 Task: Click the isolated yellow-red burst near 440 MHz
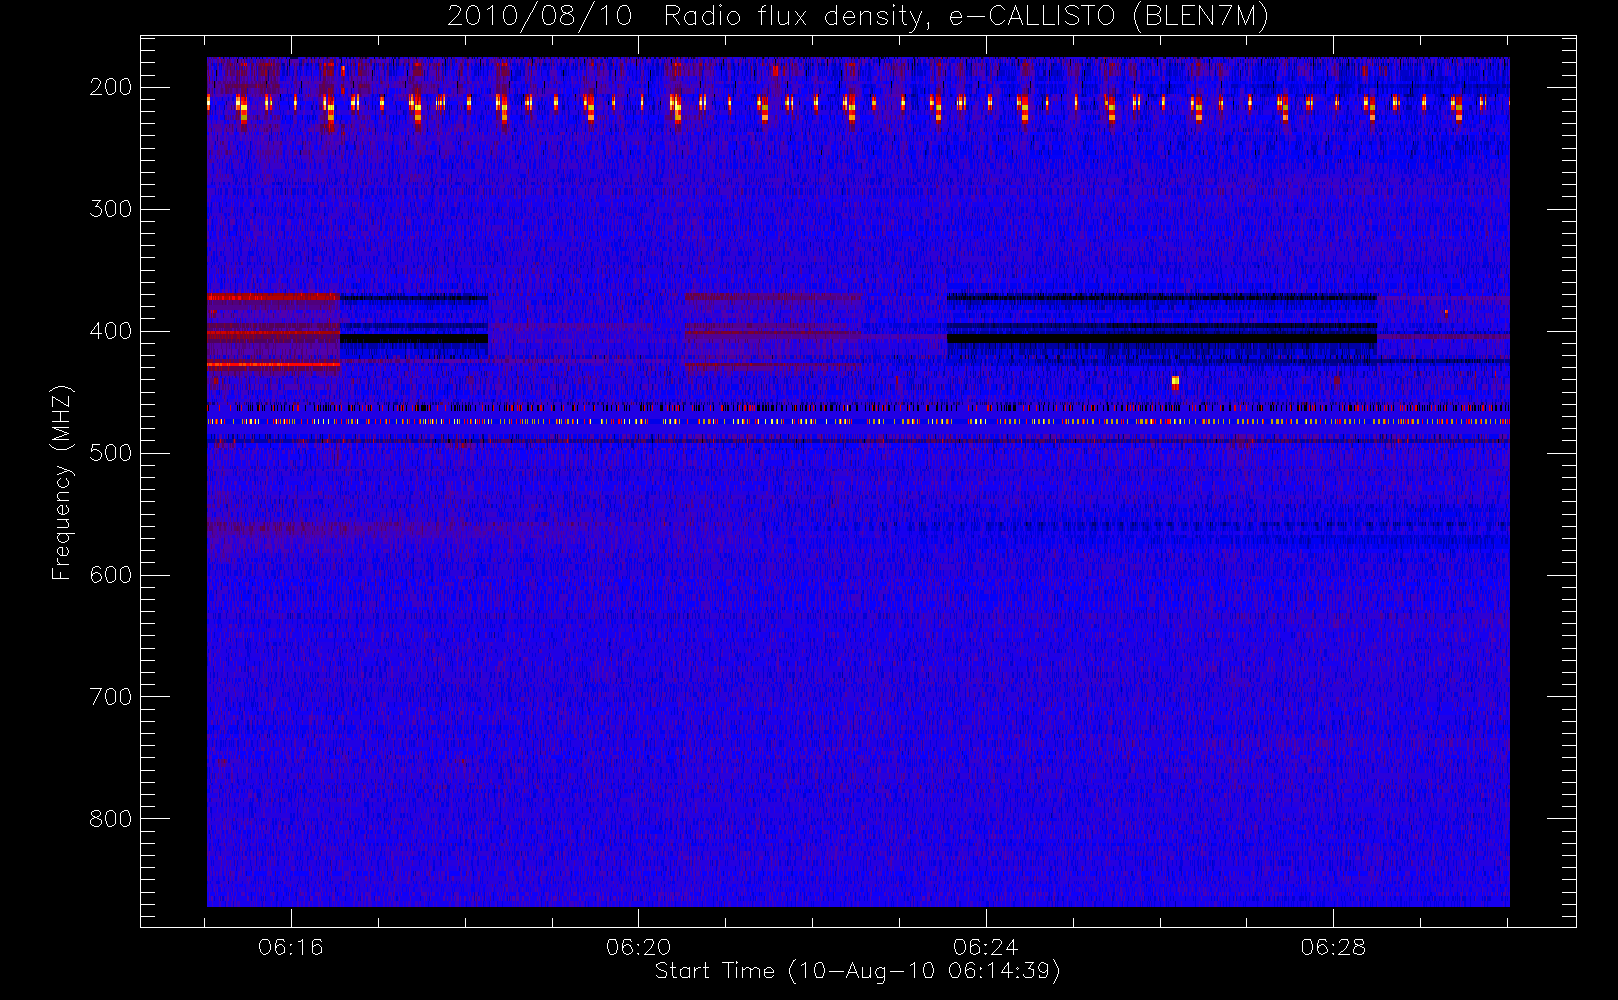[1175, 382]
